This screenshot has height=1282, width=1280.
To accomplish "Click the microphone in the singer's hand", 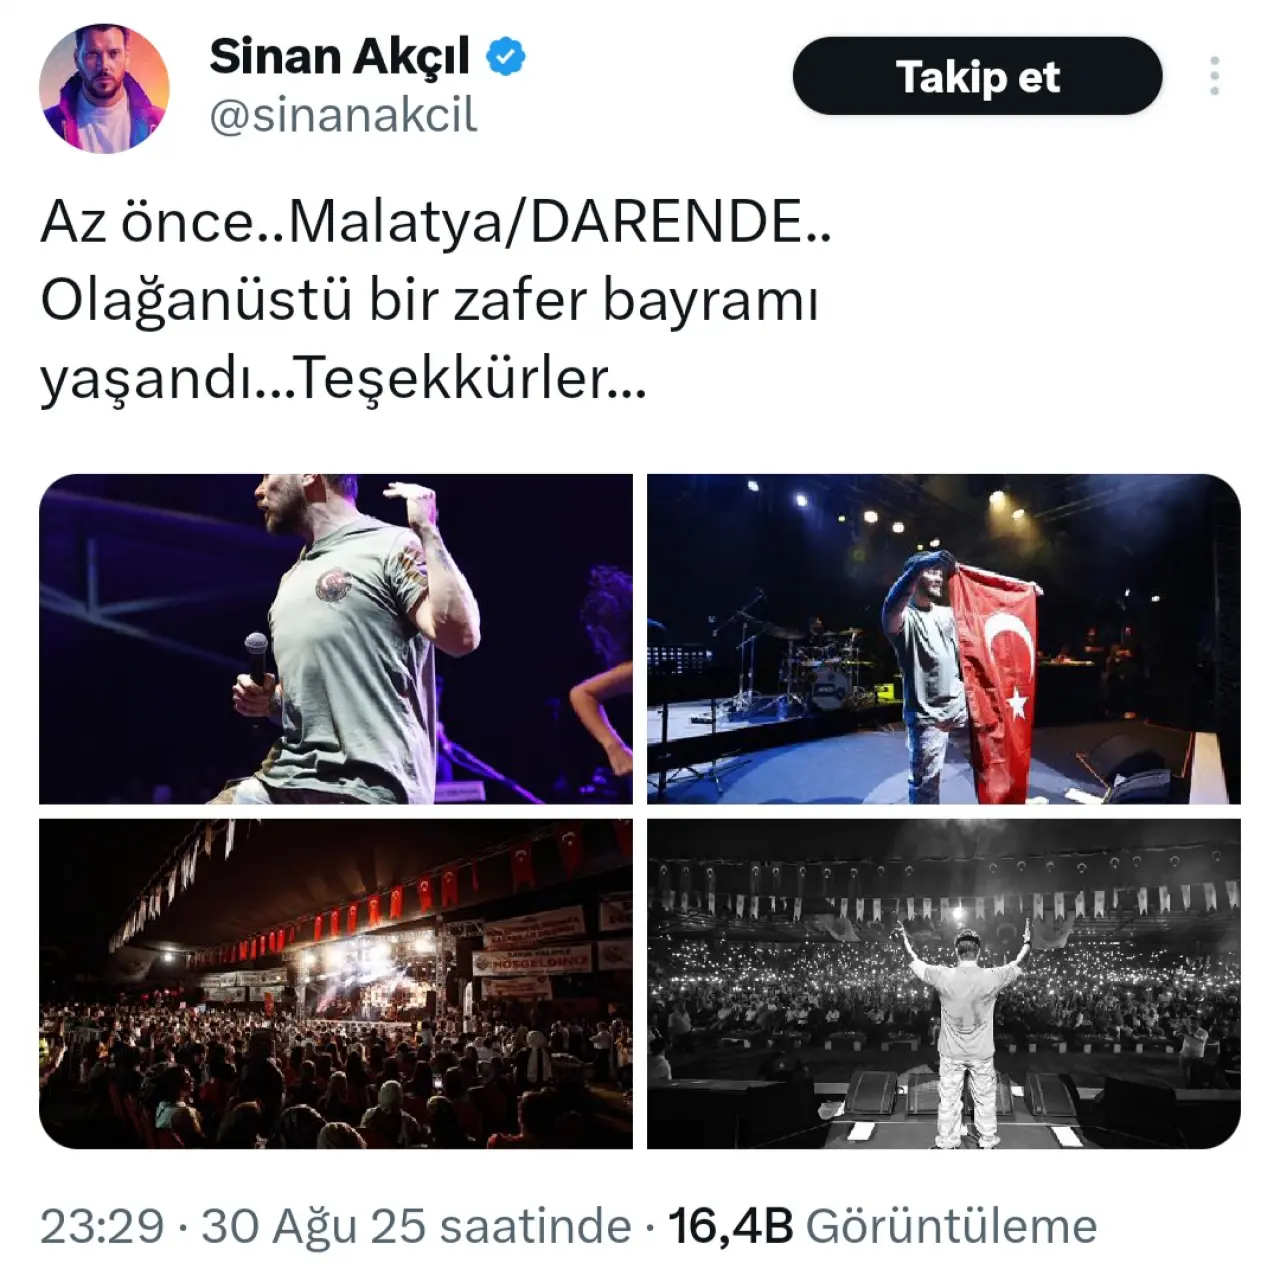I will (x=256, y=659).
